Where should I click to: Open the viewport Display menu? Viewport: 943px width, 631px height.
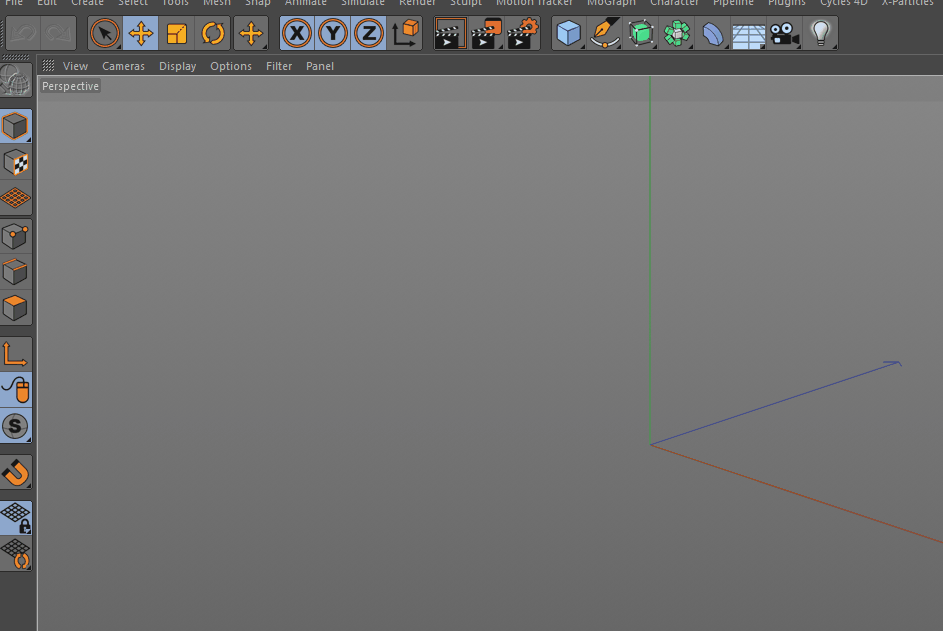(x=177, y=66)
